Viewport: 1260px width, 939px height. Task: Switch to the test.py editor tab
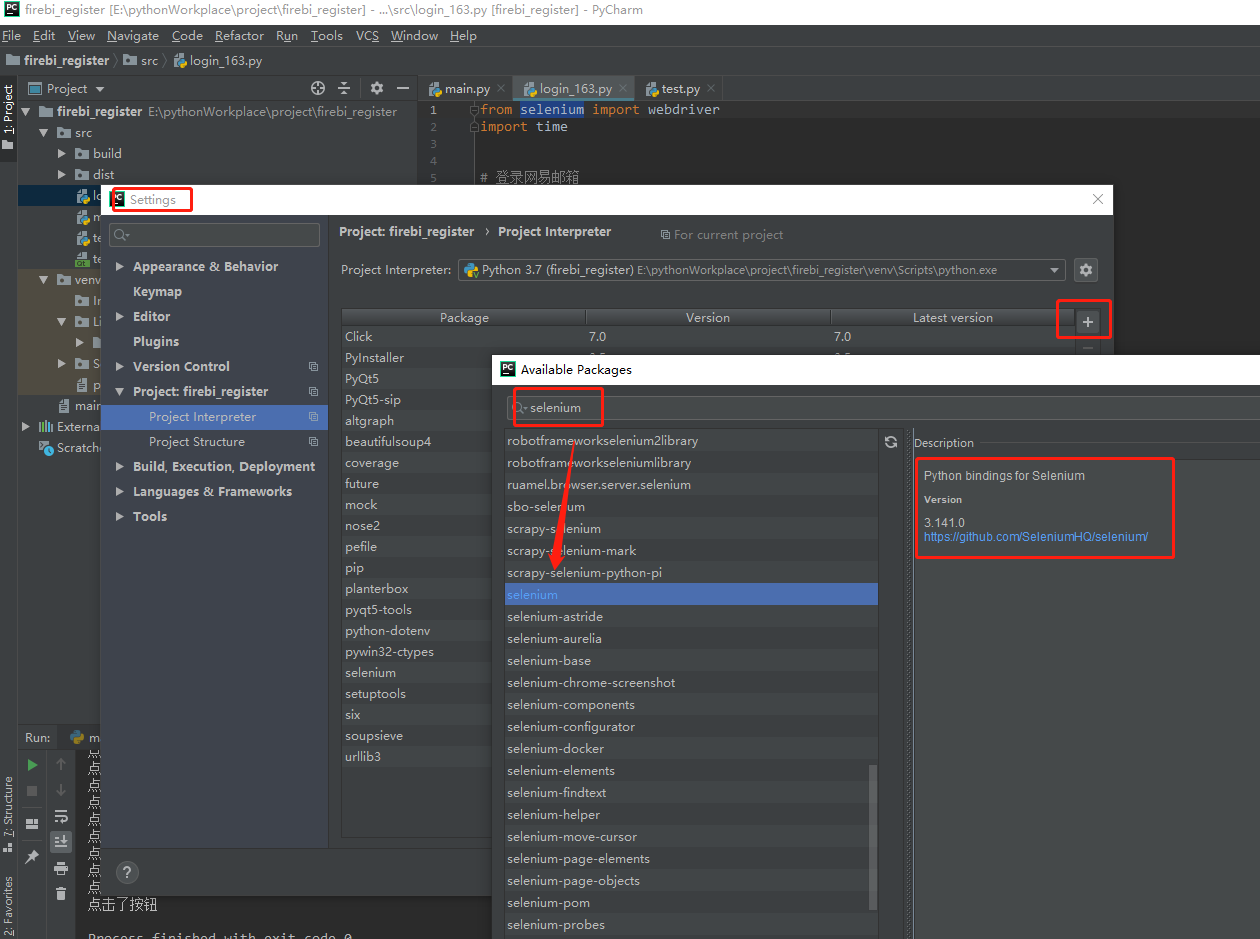click(x=680, y=89)
